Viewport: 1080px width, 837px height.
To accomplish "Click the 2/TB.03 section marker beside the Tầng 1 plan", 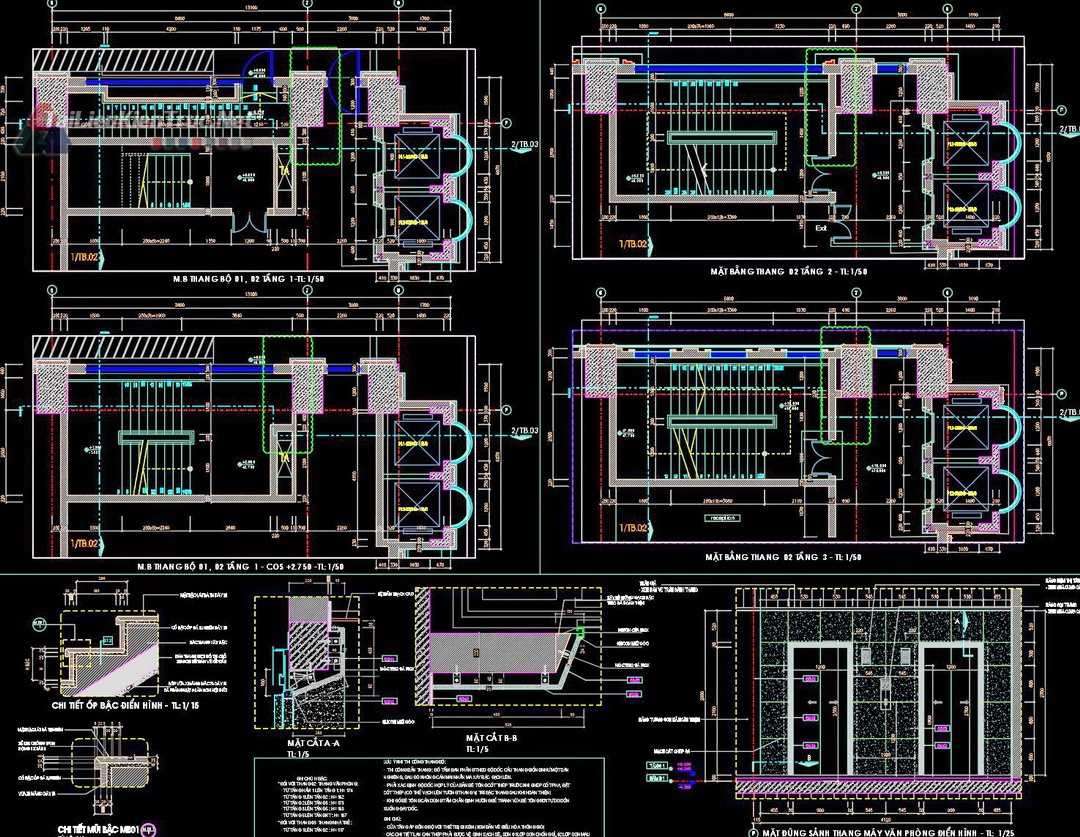I will 524,146.
